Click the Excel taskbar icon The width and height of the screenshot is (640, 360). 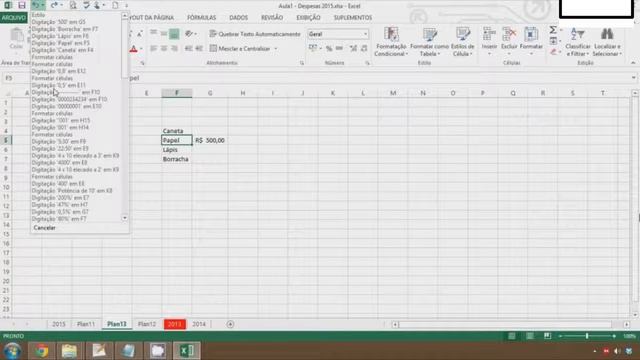[187, 351]
